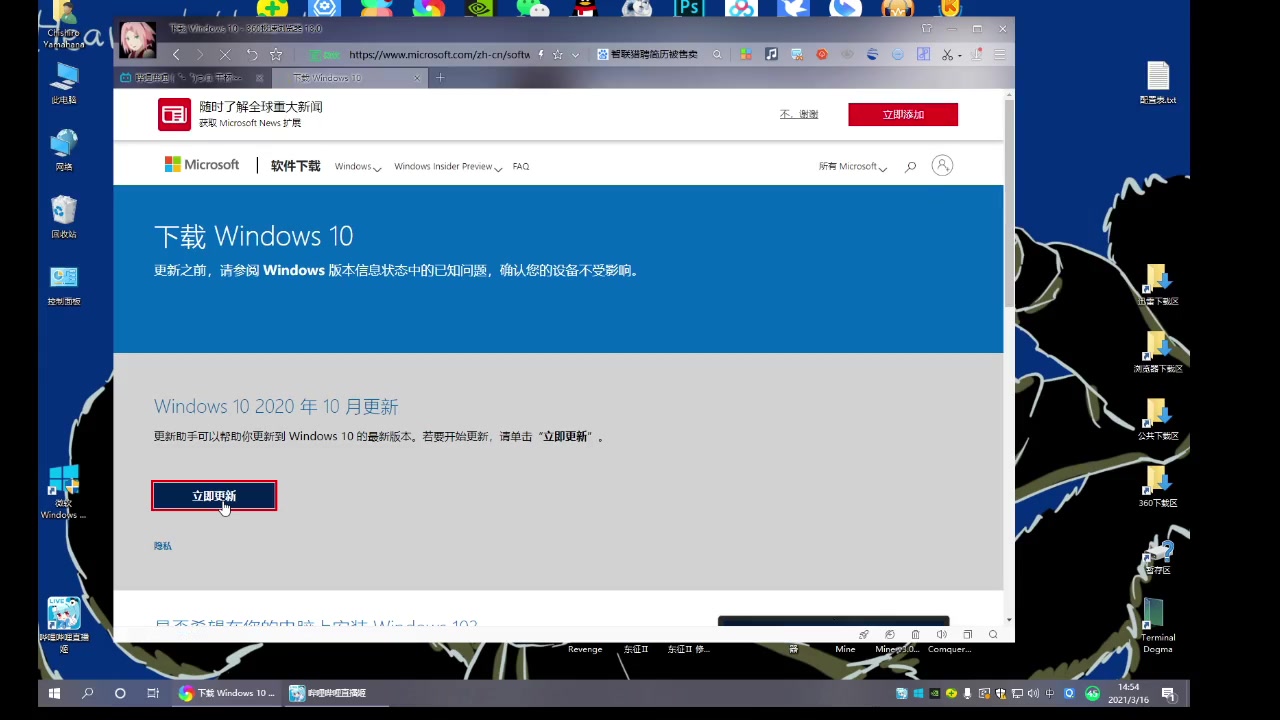
Task: Open the 控制面板 desktop icon
Action: pyautogui.click(x=64, y=285)
